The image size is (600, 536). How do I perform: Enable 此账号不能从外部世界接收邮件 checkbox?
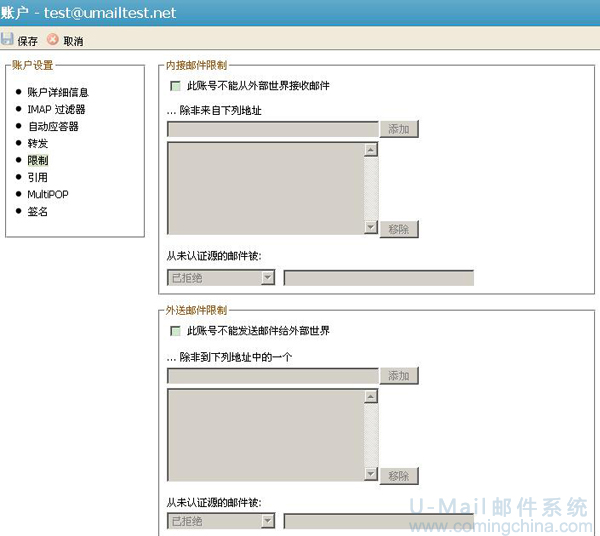[175, 86]
